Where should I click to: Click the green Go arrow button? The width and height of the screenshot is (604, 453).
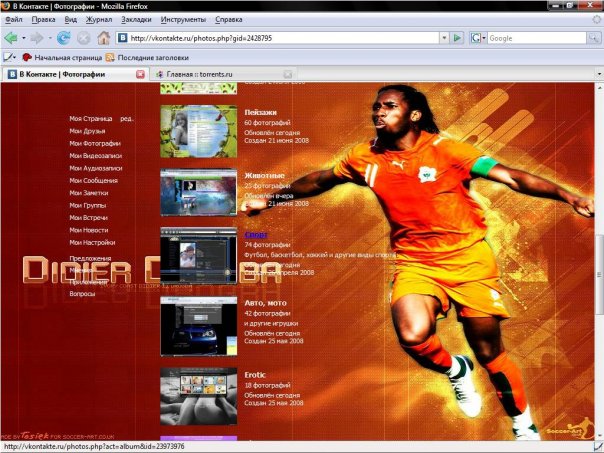coord(457,38)
